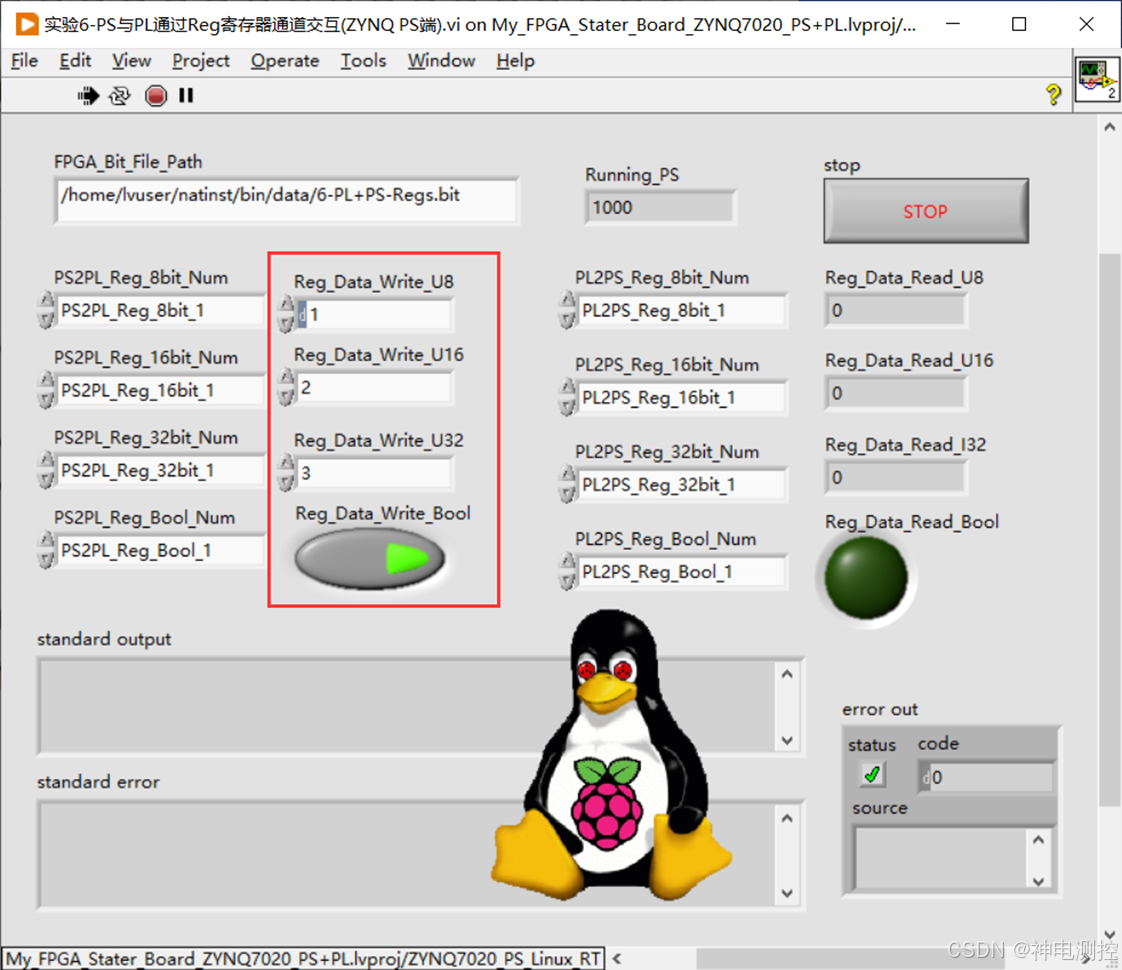Click the standard output scroll down arrow
1122x970 pixels.
tap(787, 740)
